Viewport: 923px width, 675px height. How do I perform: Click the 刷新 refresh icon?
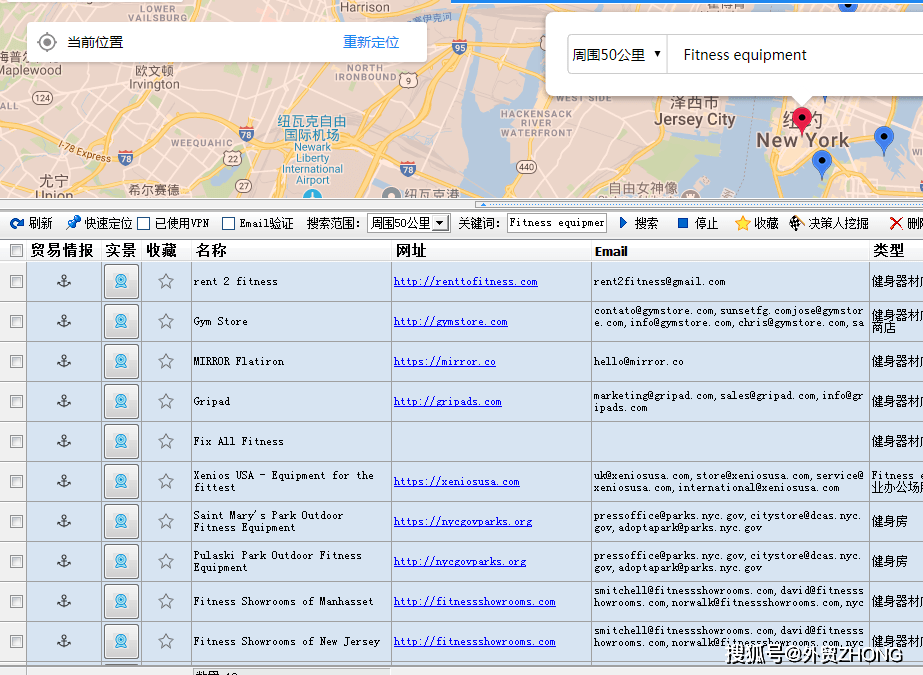pos(17,223)
